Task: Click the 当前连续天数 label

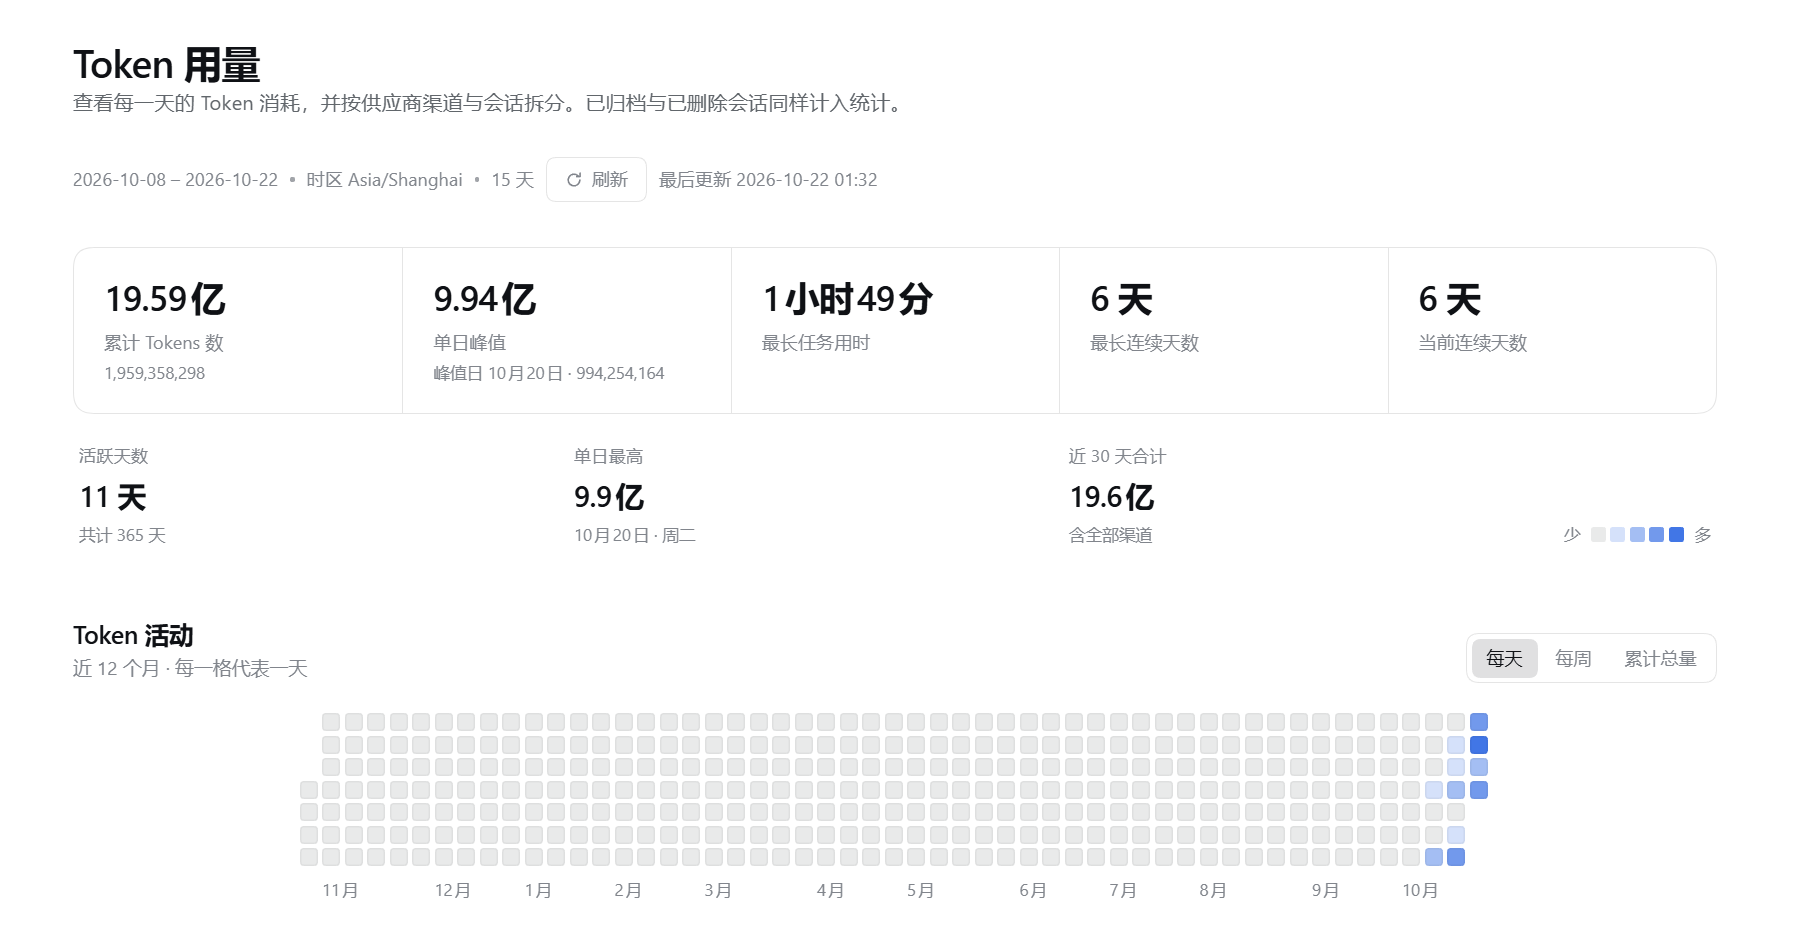Action: point(1472,343)
